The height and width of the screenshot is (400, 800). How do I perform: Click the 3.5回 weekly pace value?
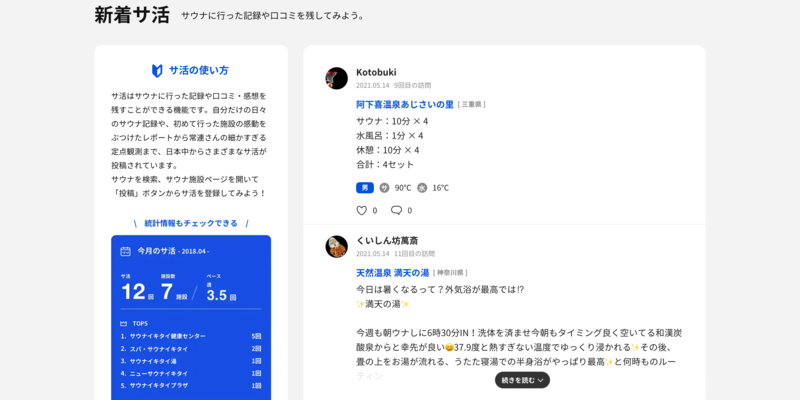(x=221, y=295)
